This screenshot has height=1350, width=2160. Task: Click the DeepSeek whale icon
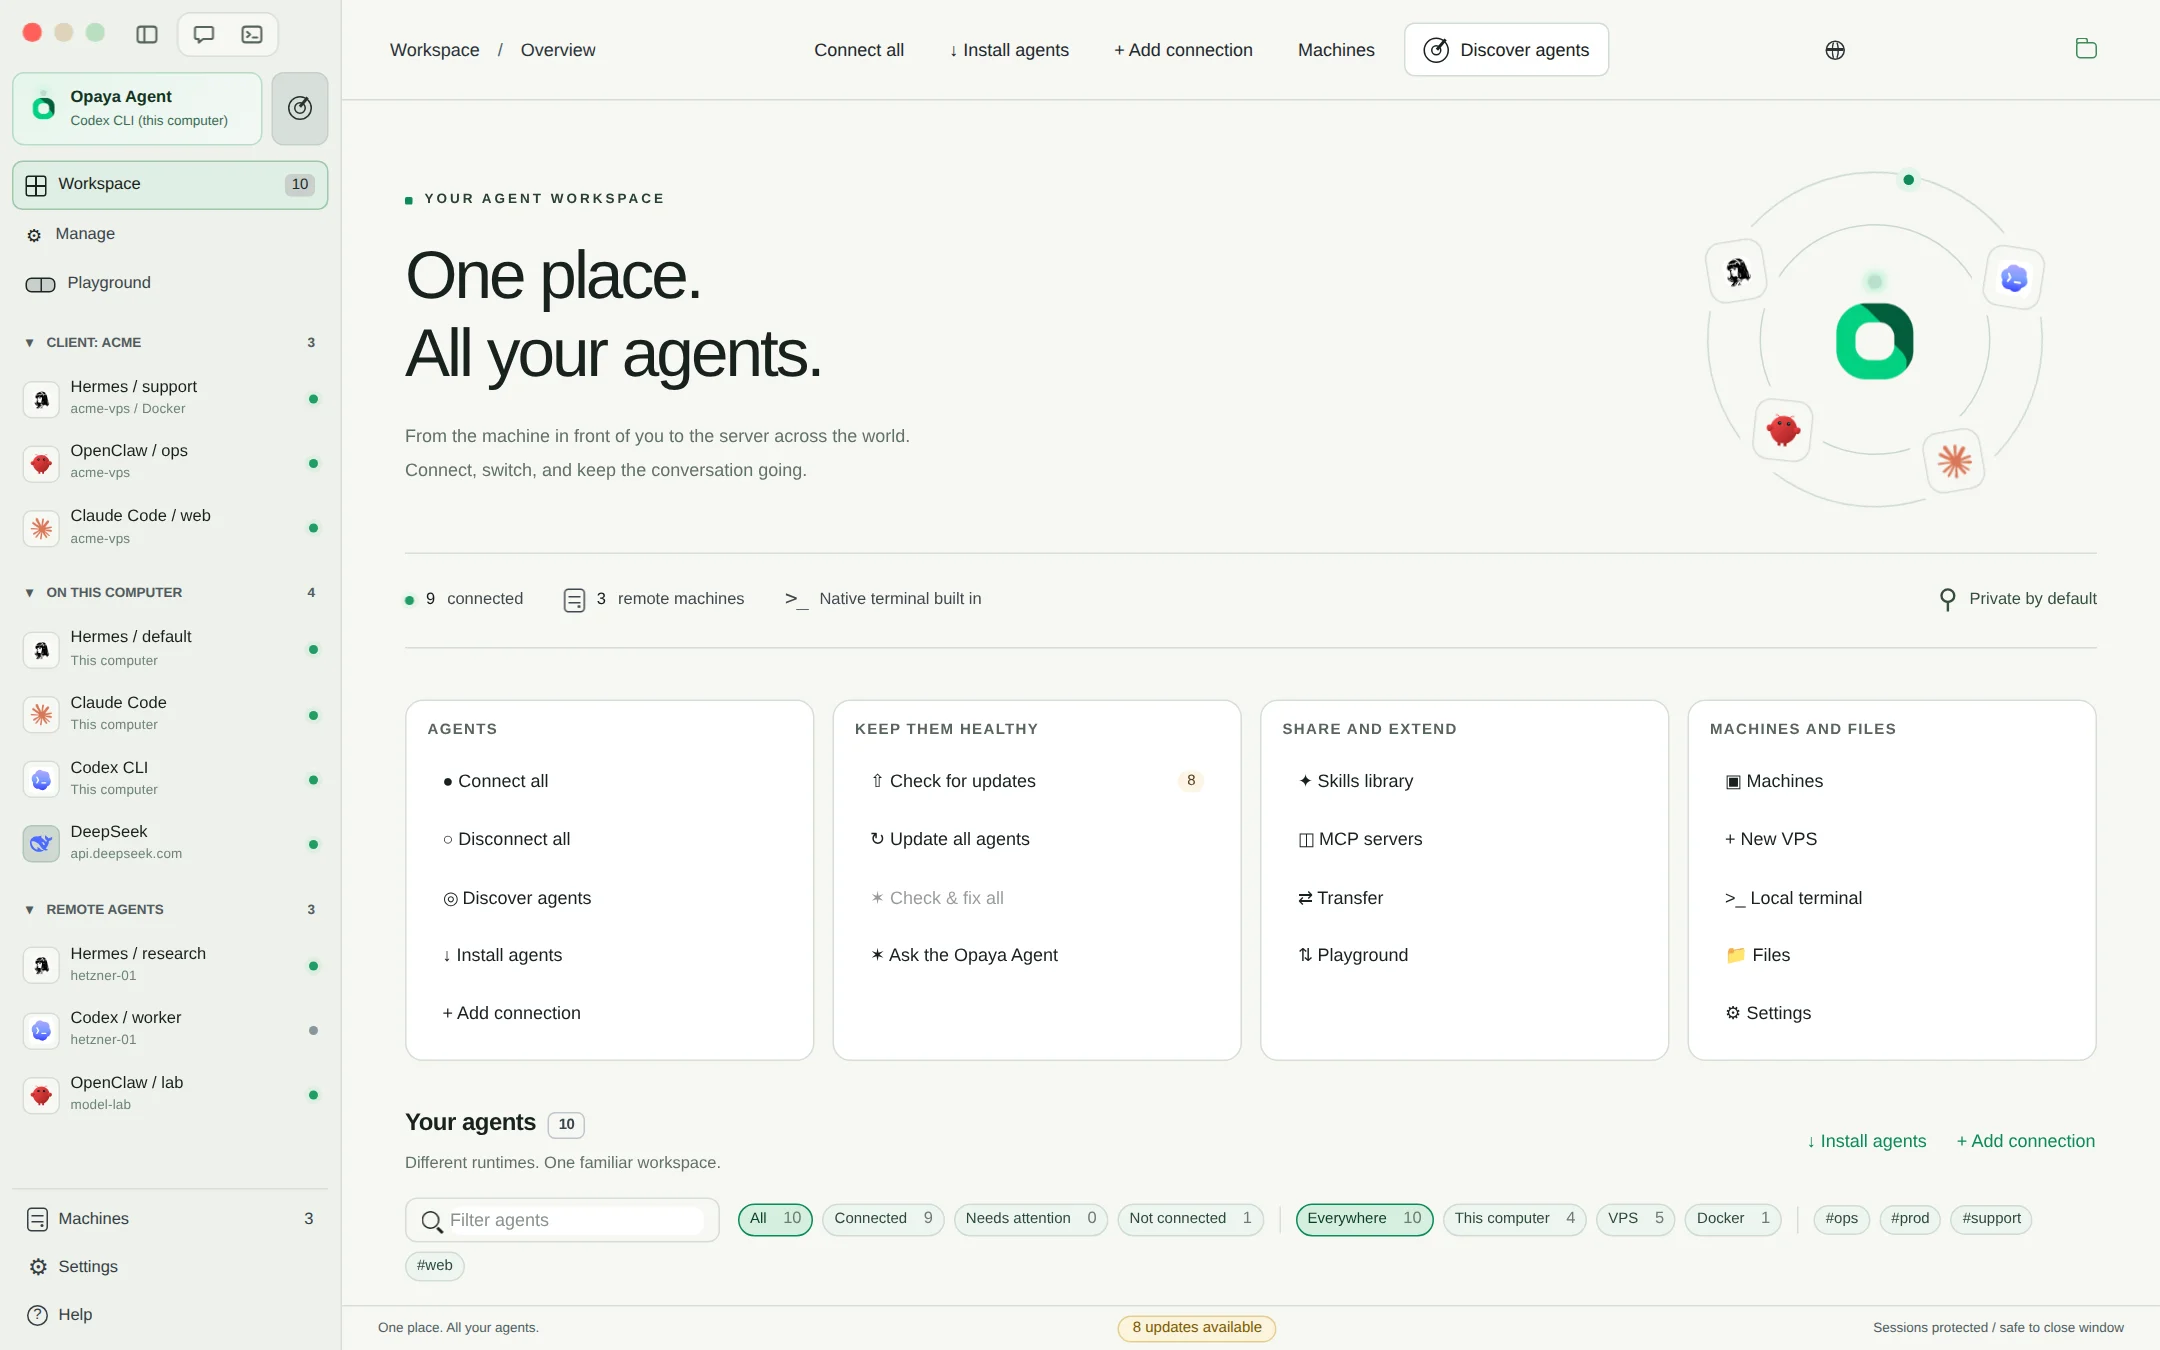click(41, 844)
